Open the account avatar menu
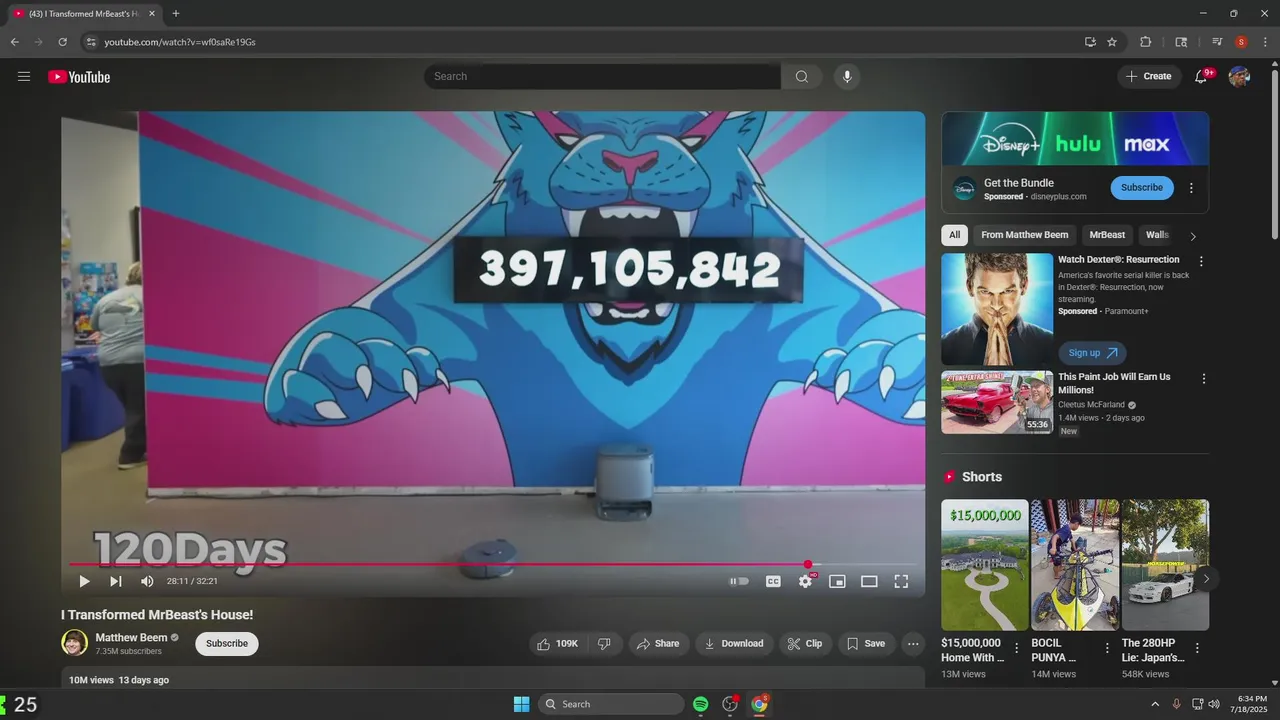 (1239, 77)
